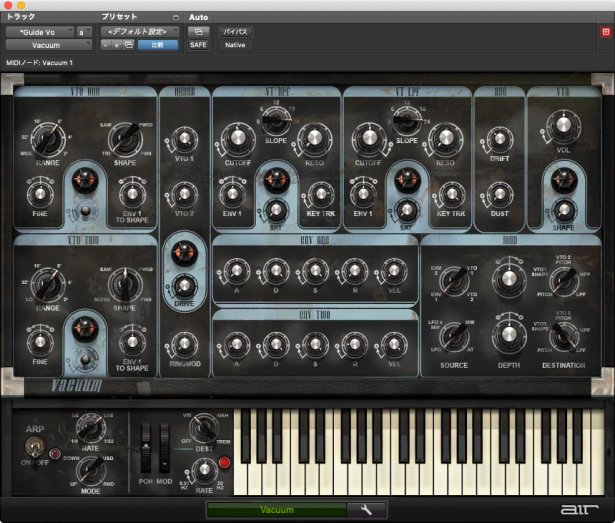The image size is (615, 523).
Task: Click Env Two release R knob
Action: tap(355, 344)
